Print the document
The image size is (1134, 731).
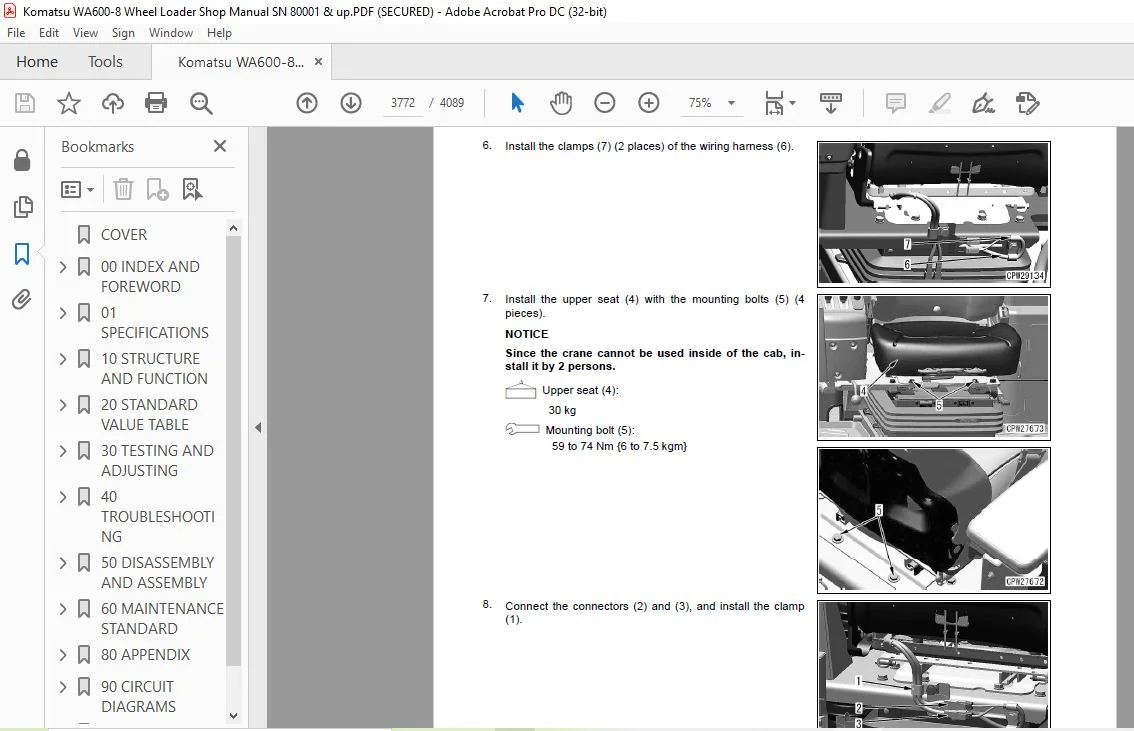(x=155, y=103)
